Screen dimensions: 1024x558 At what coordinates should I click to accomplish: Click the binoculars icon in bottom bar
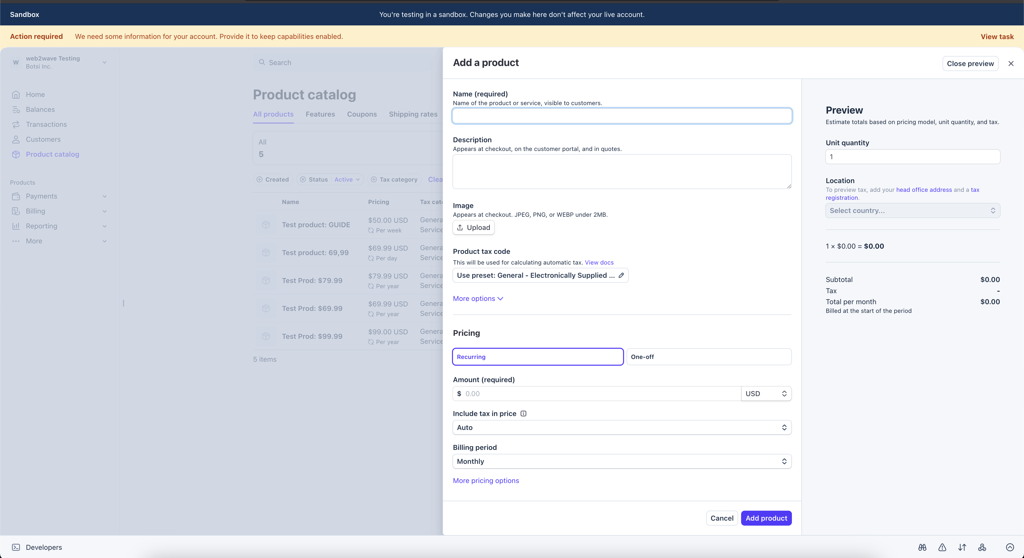coord(922,548)
